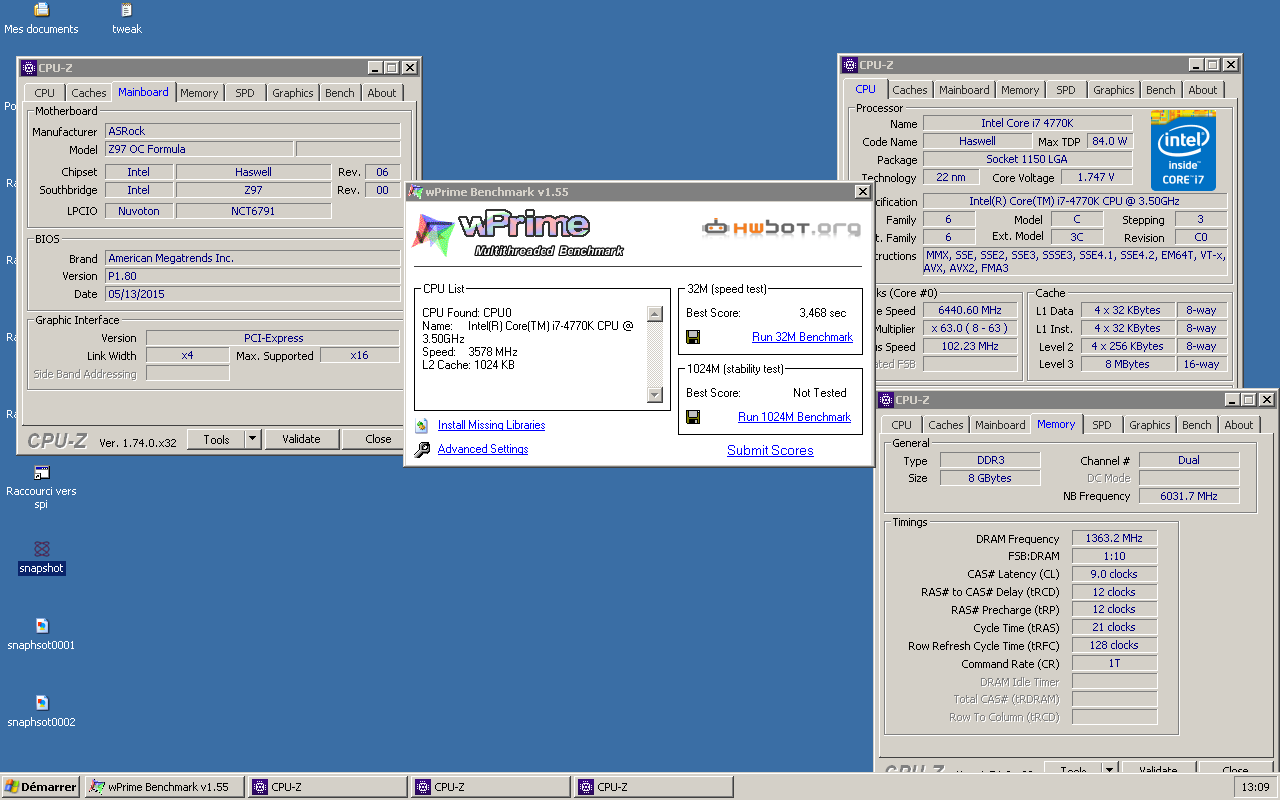Click the save icon for 32M score
Image resolution: width=1280 pixels, height=800 pixels.
pos(693,337)
